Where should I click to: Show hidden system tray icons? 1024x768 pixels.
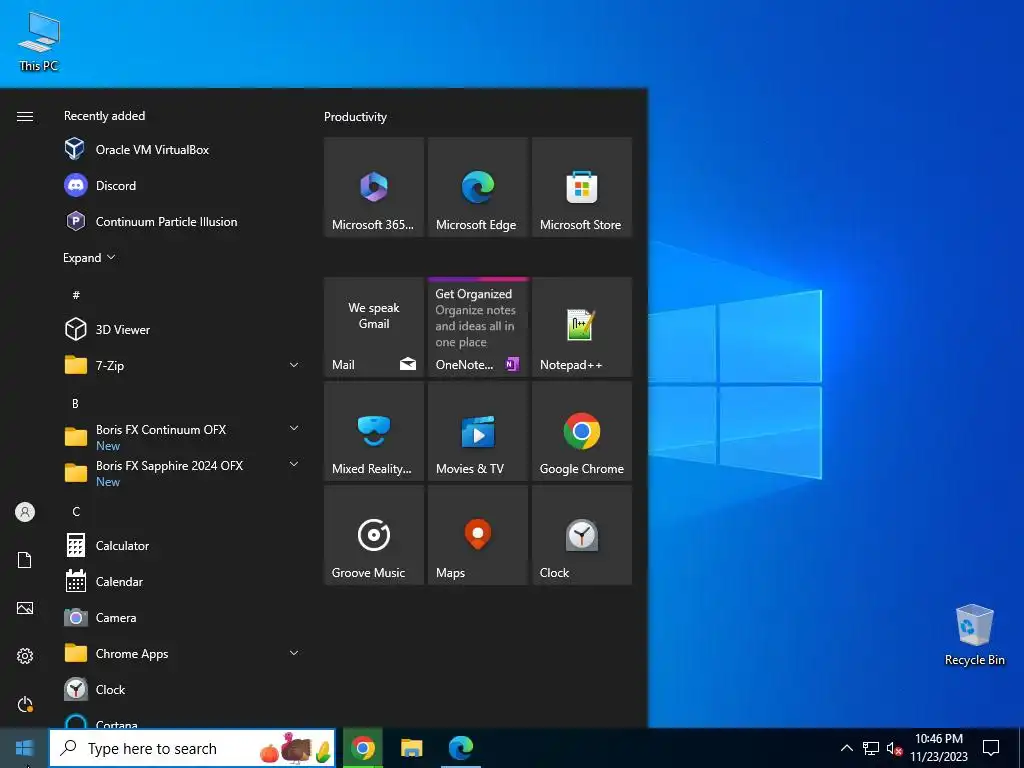(846, 748)
